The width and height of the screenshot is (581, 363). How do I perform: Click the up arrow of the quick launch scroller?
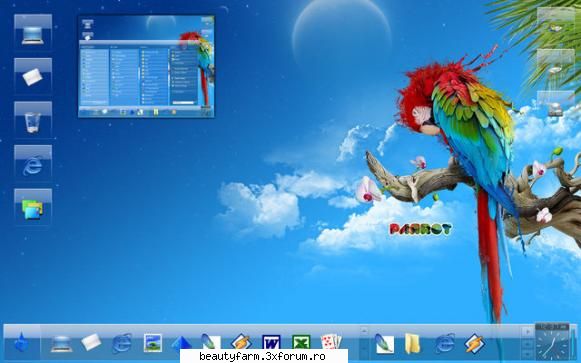point(364,330)
